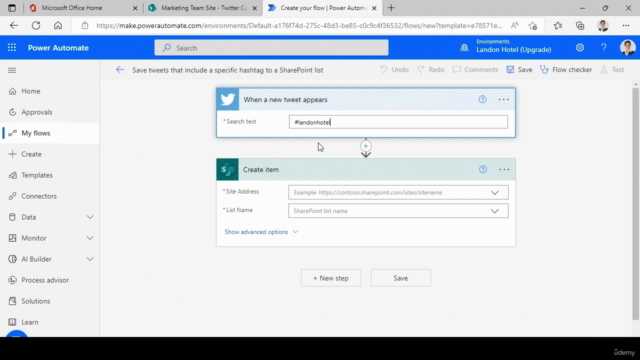Open Templates in the sidebar
The image size is (640, 360).
[x=37, y=175]
